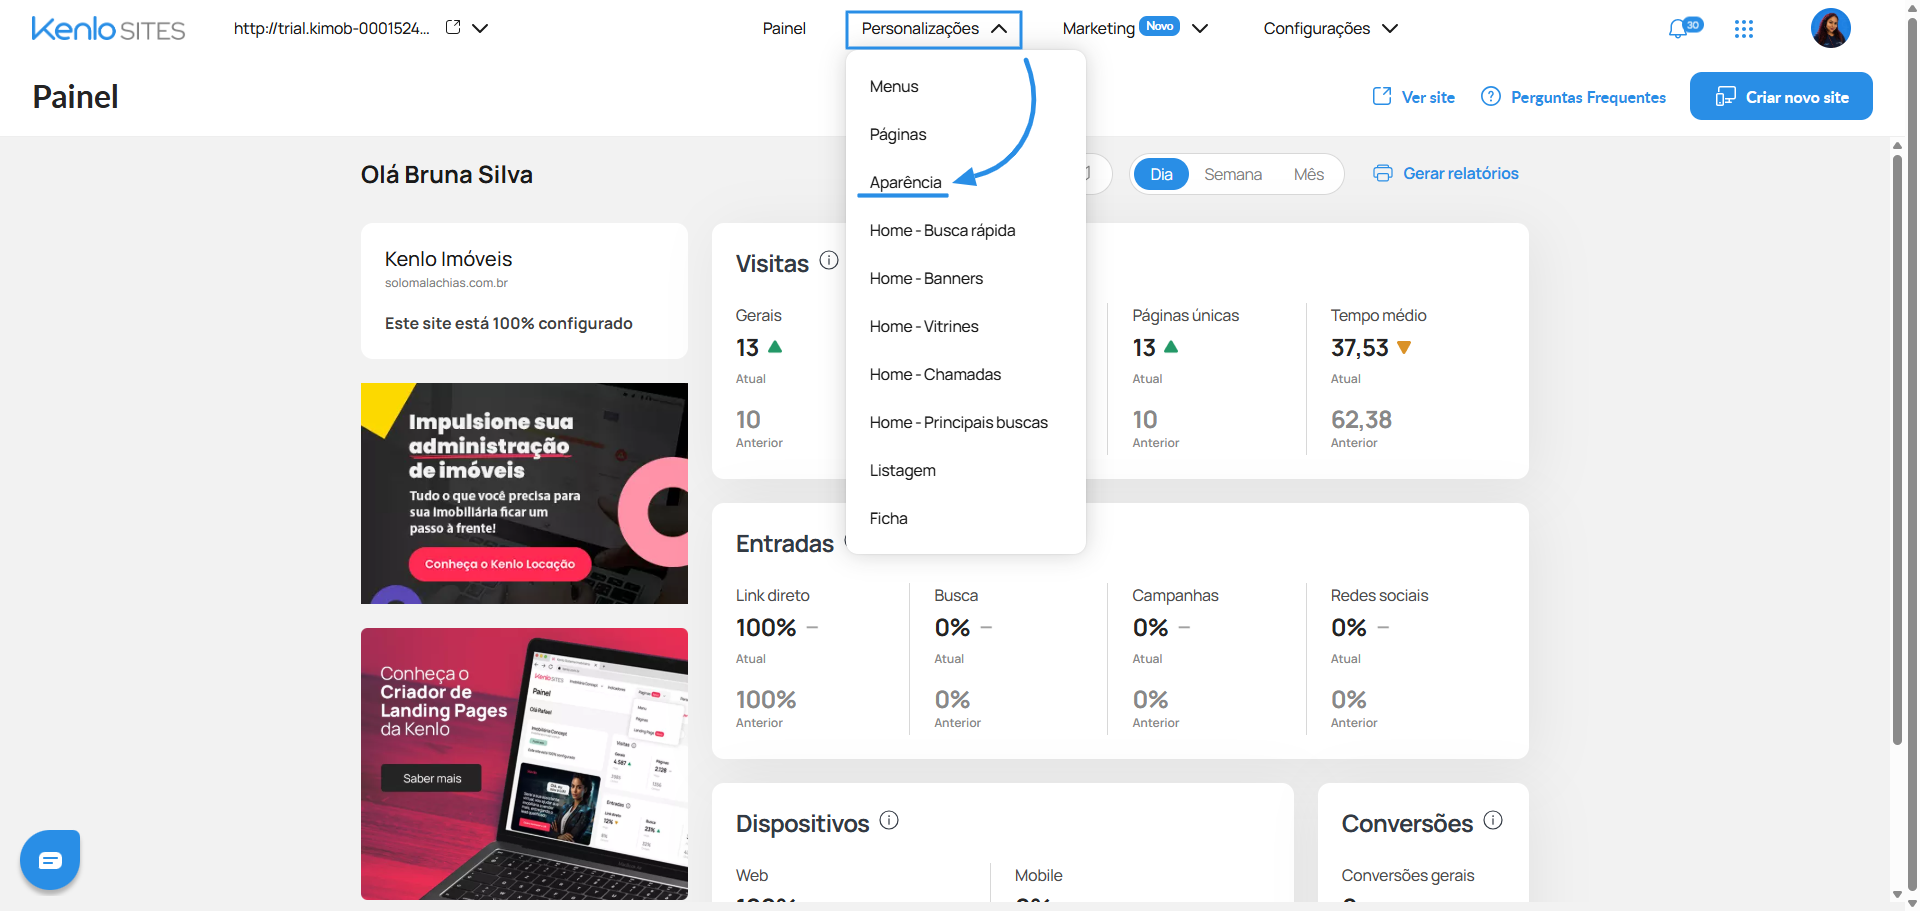Open the user profile avatar
The image size is (1920, 911).
click(1831, 28)
